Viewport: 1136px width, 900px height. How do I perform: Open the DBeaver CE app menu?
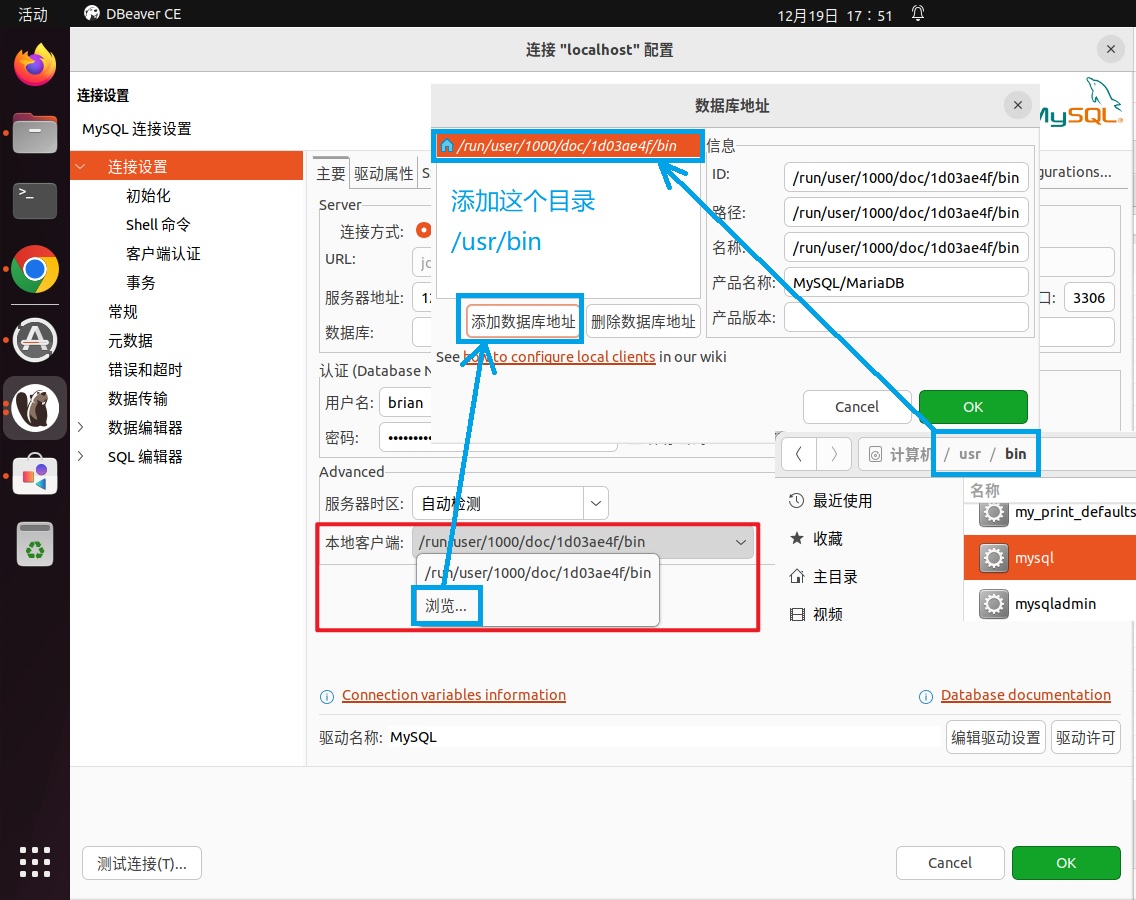(133, 14)
